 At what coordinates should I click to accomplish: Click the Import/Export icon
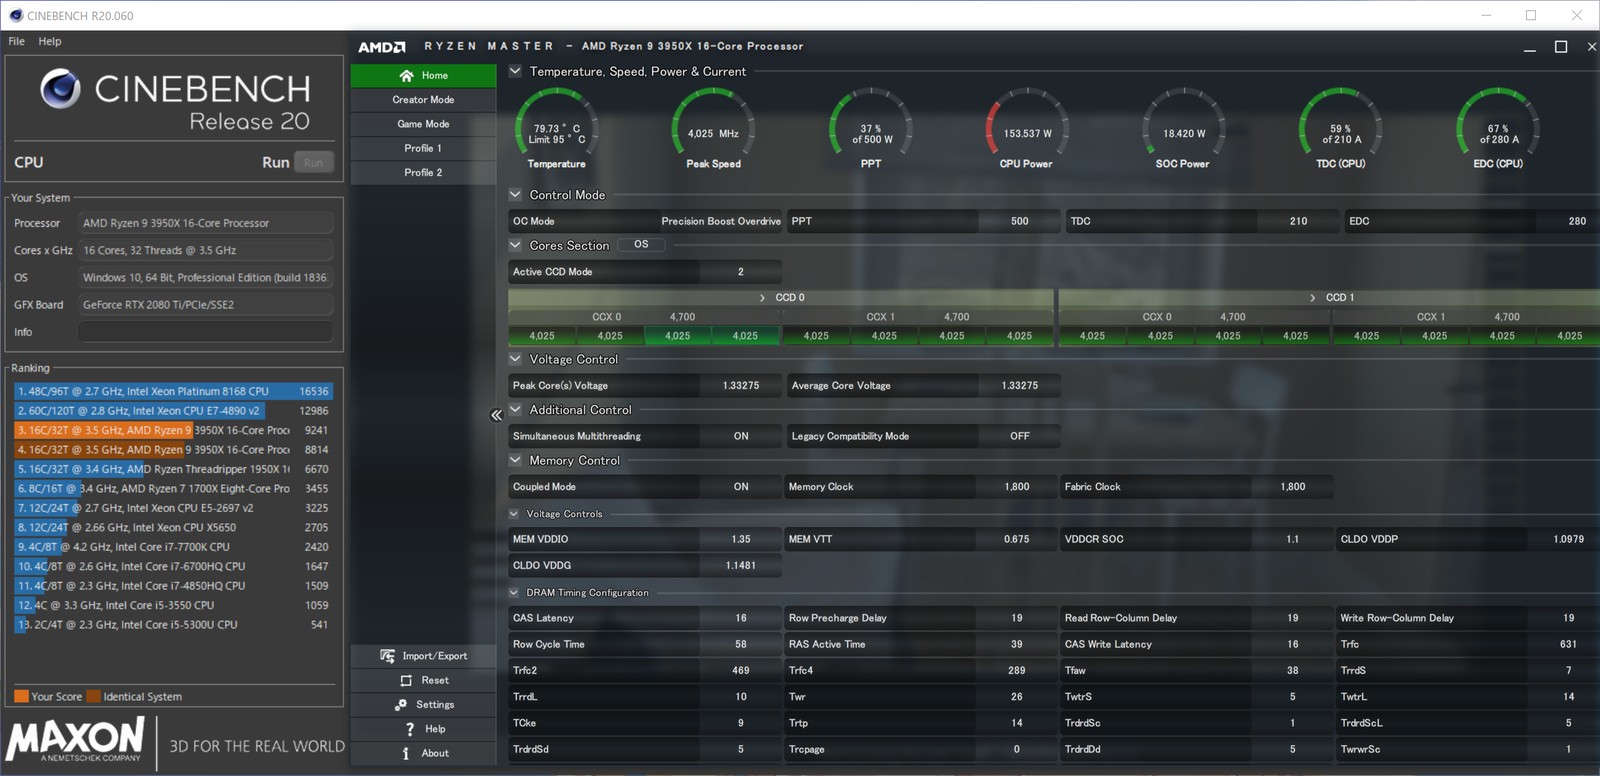point(388,656)
